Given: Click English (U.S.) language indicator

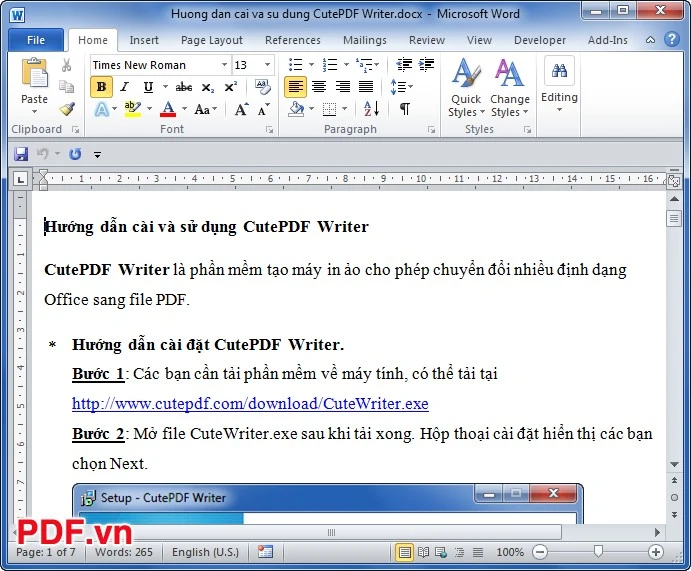Looking at the screenshot, I should [205, 552].
